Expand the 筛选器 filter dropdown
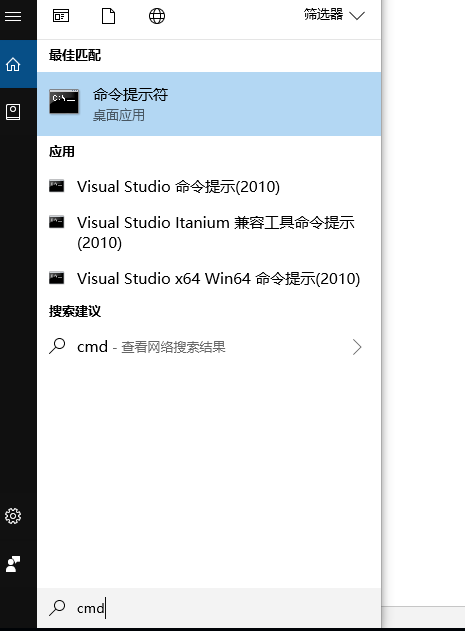Viewport: 465px width, 631px height. pyautogui.click(x=334, y=15)
